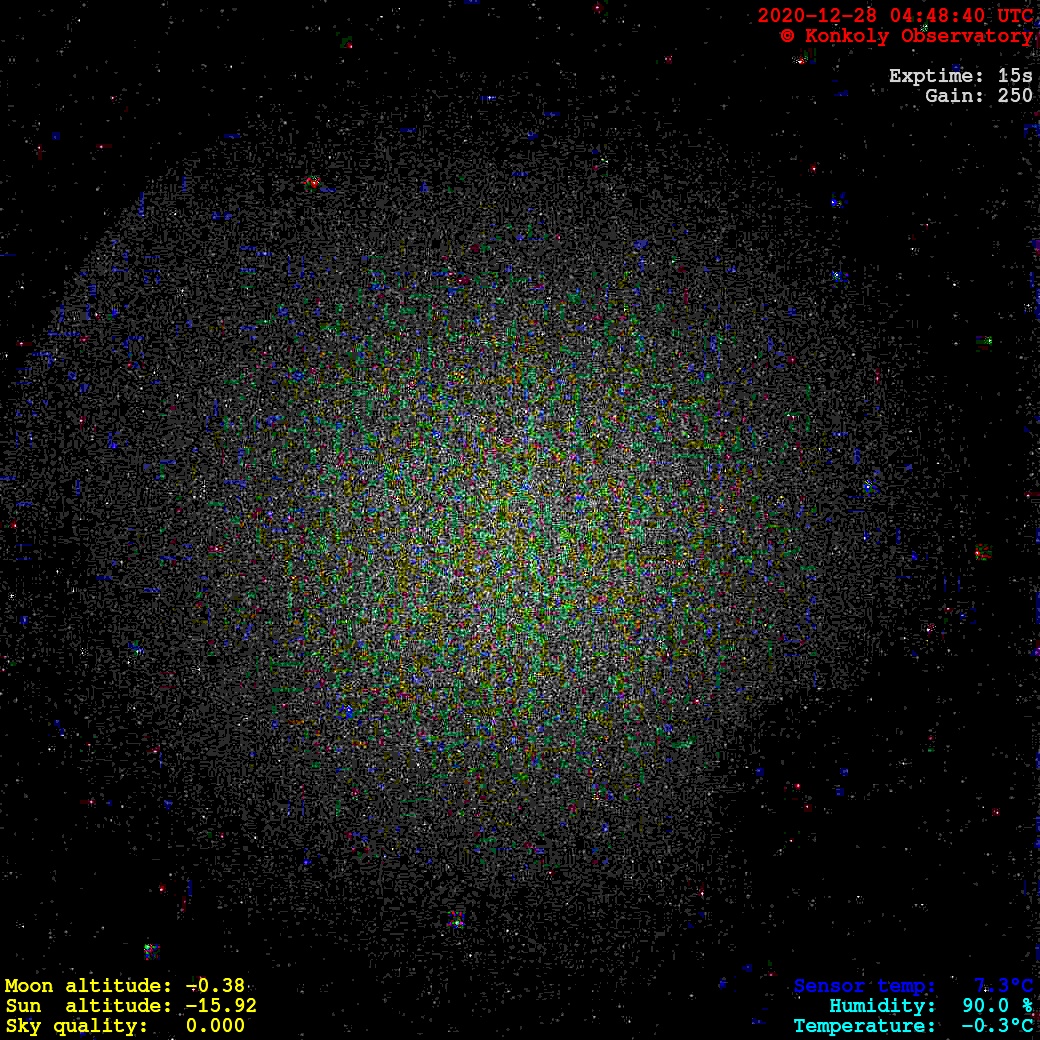
Task: Select the Sensor temp value 7.3°C
Action: pyautogui.click(x=1003, y=986)
